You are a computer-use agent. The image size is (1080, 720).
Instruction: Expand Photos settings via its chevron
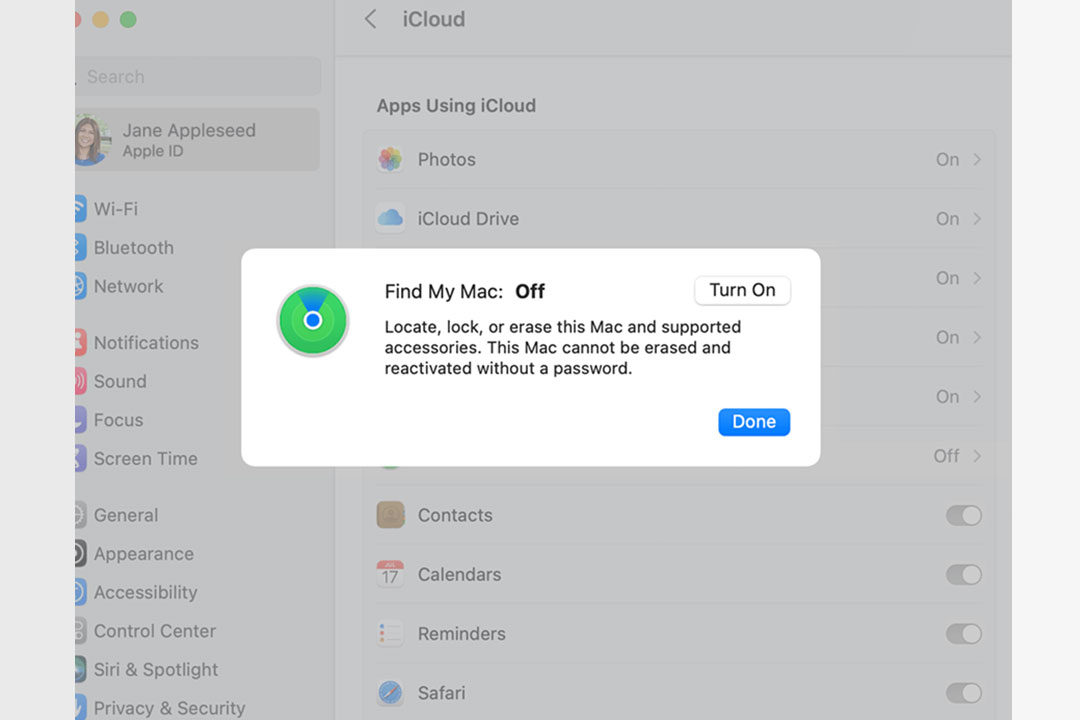(x=977, y=159)
